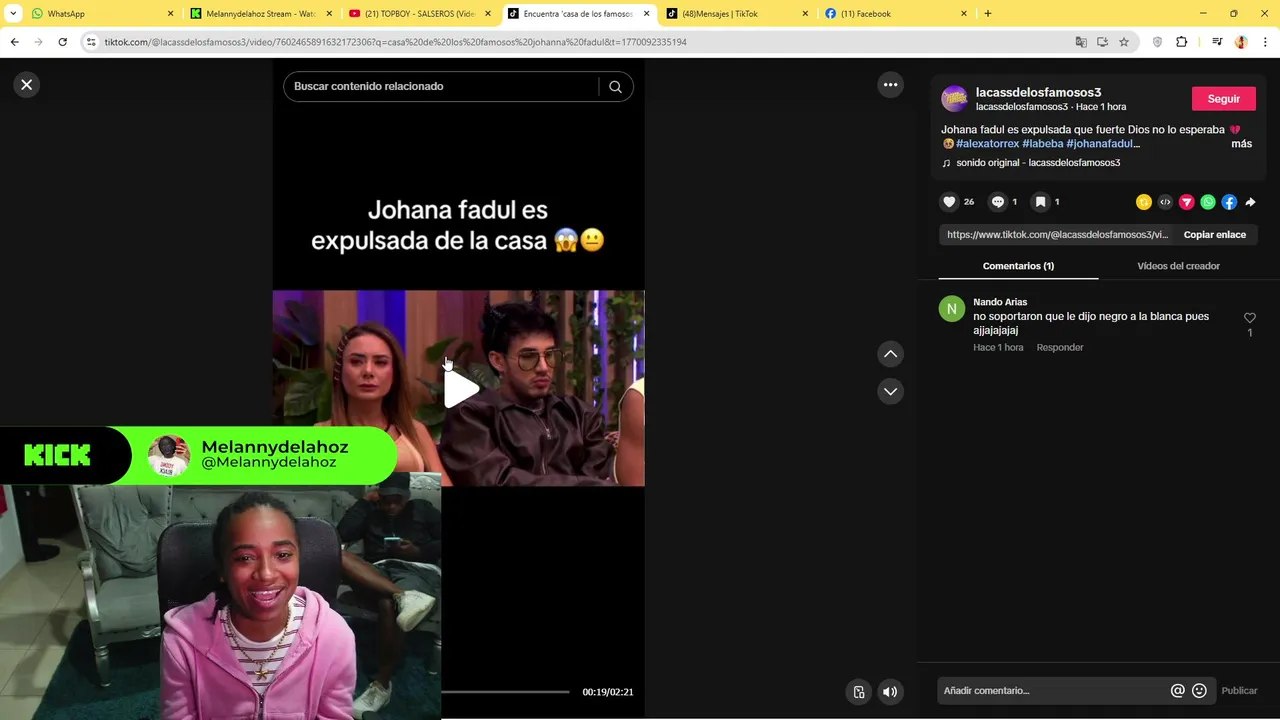The image size is (1280, 720).
Task: Open the media controls icon in toolbar
Action: pyautogui.click(x=1217, y=42)
